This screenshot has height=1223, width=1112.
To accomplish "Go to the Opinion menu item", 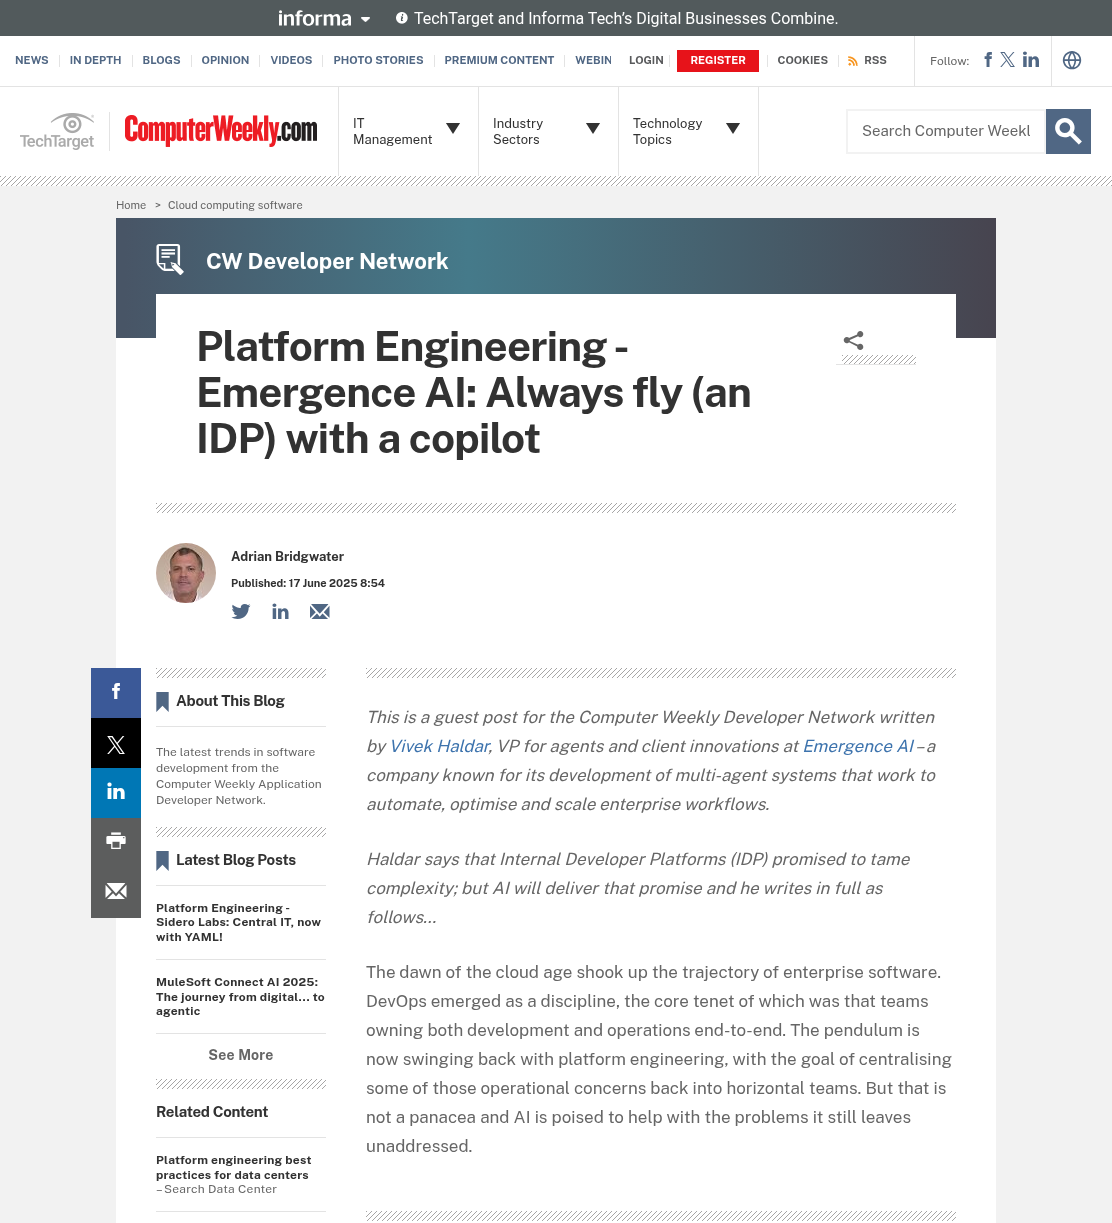I will click(225, 60).
